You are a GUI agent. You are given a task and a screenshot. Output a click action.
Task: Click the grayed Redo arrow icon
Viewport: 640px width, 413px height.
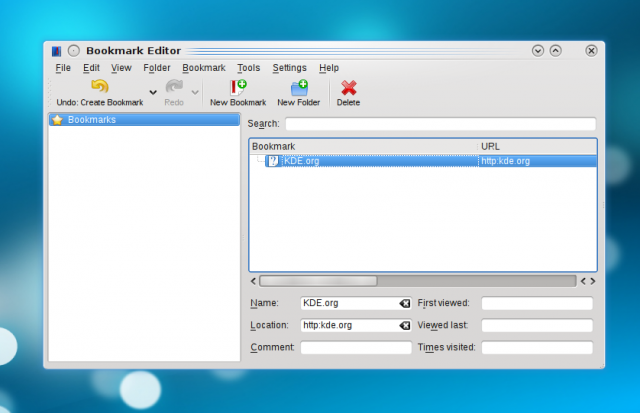(x=174, y=88)
